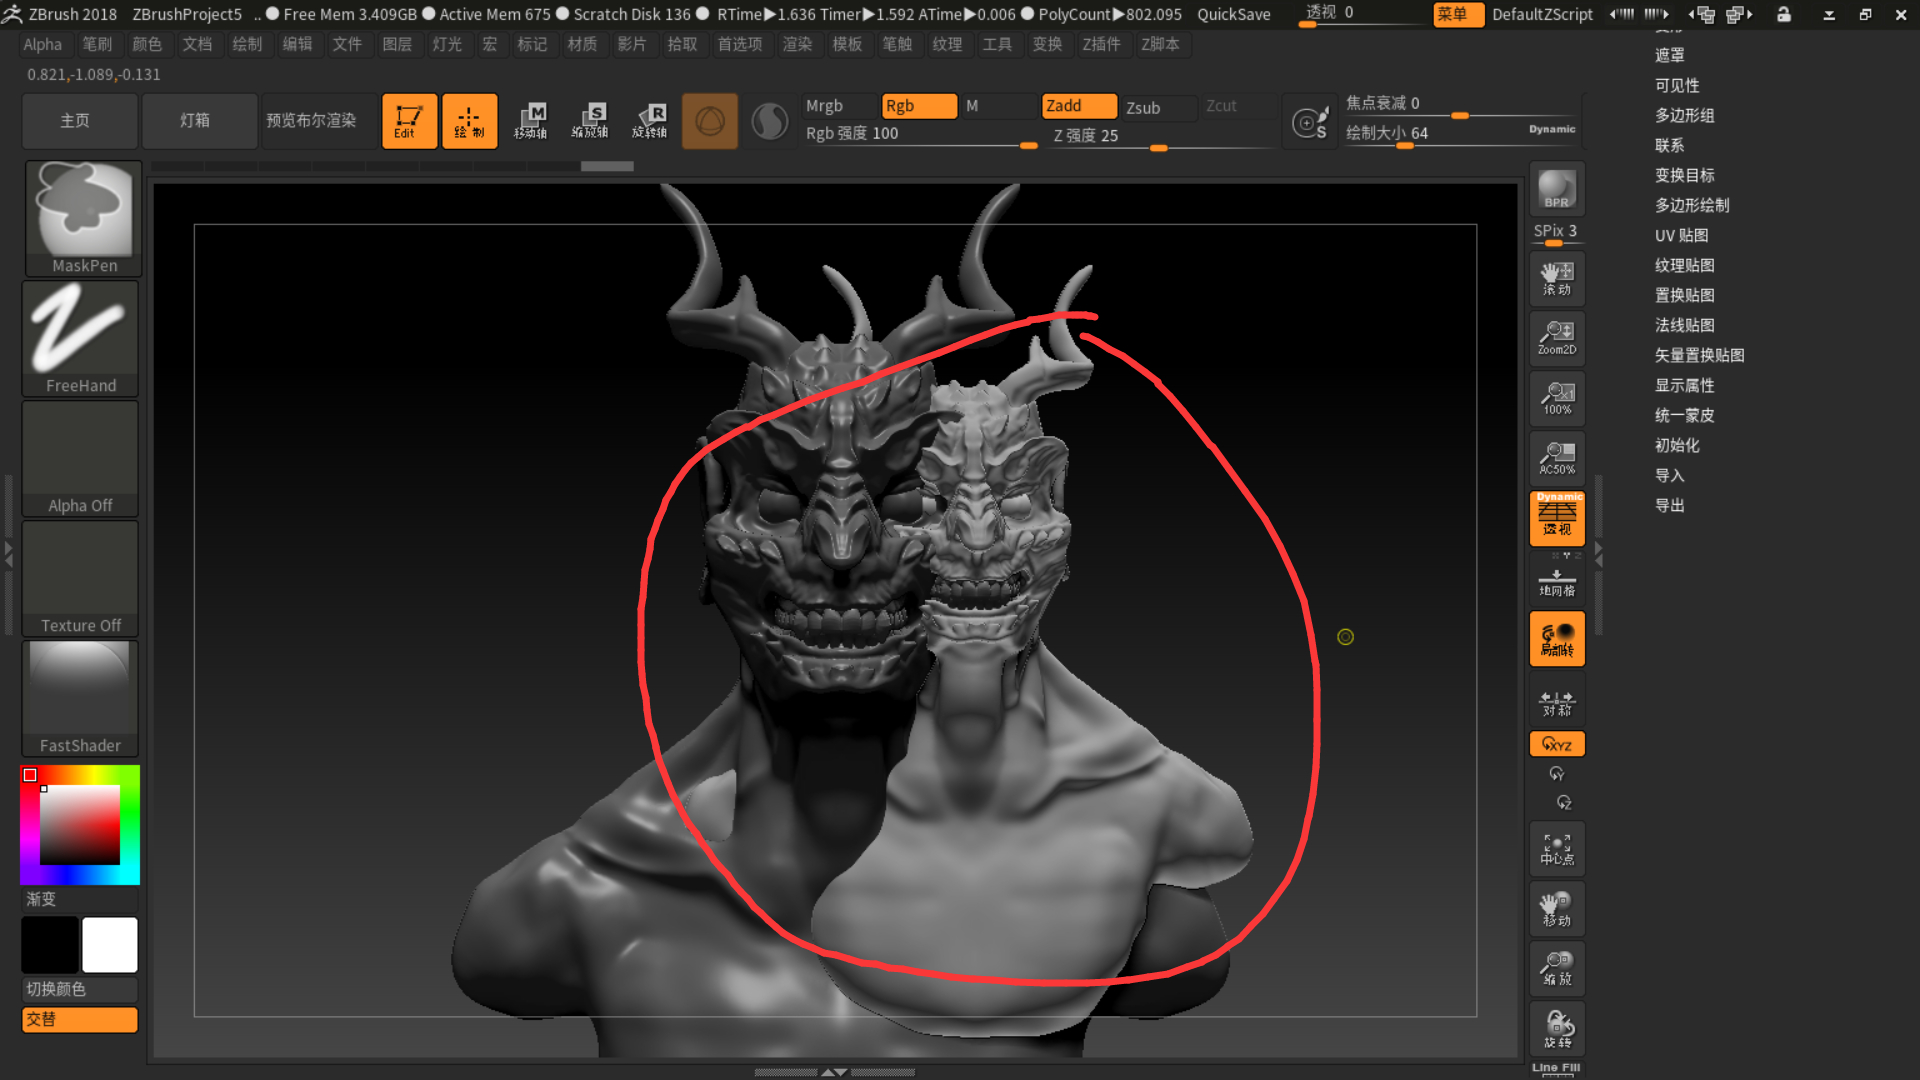
Task: Select the Rotate (R) gizmo tool
Action: coord(650,121)
